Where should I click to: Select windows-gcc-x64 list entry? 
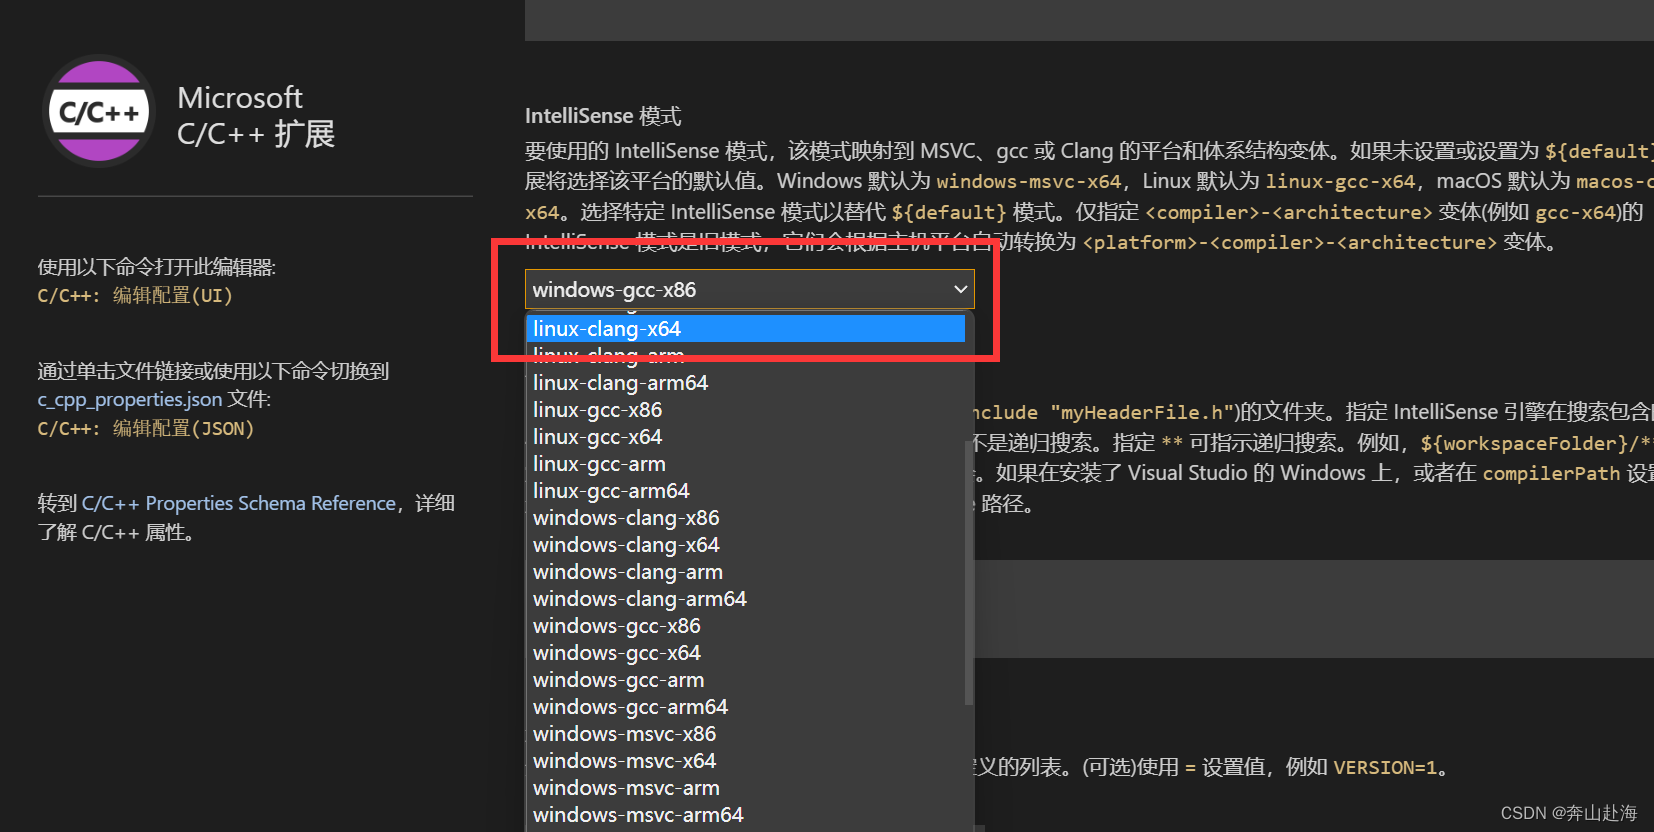746,653
